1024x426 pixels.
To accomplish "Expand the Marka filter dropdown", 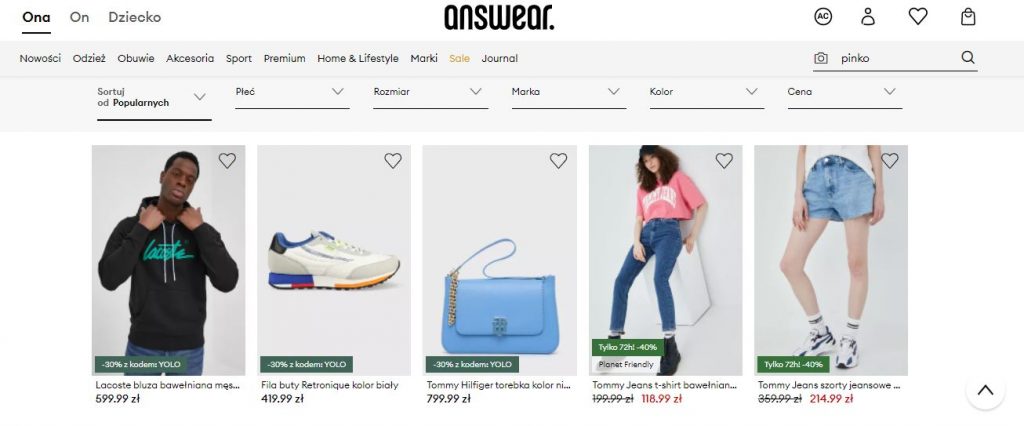I will click(x=569, y=94).
